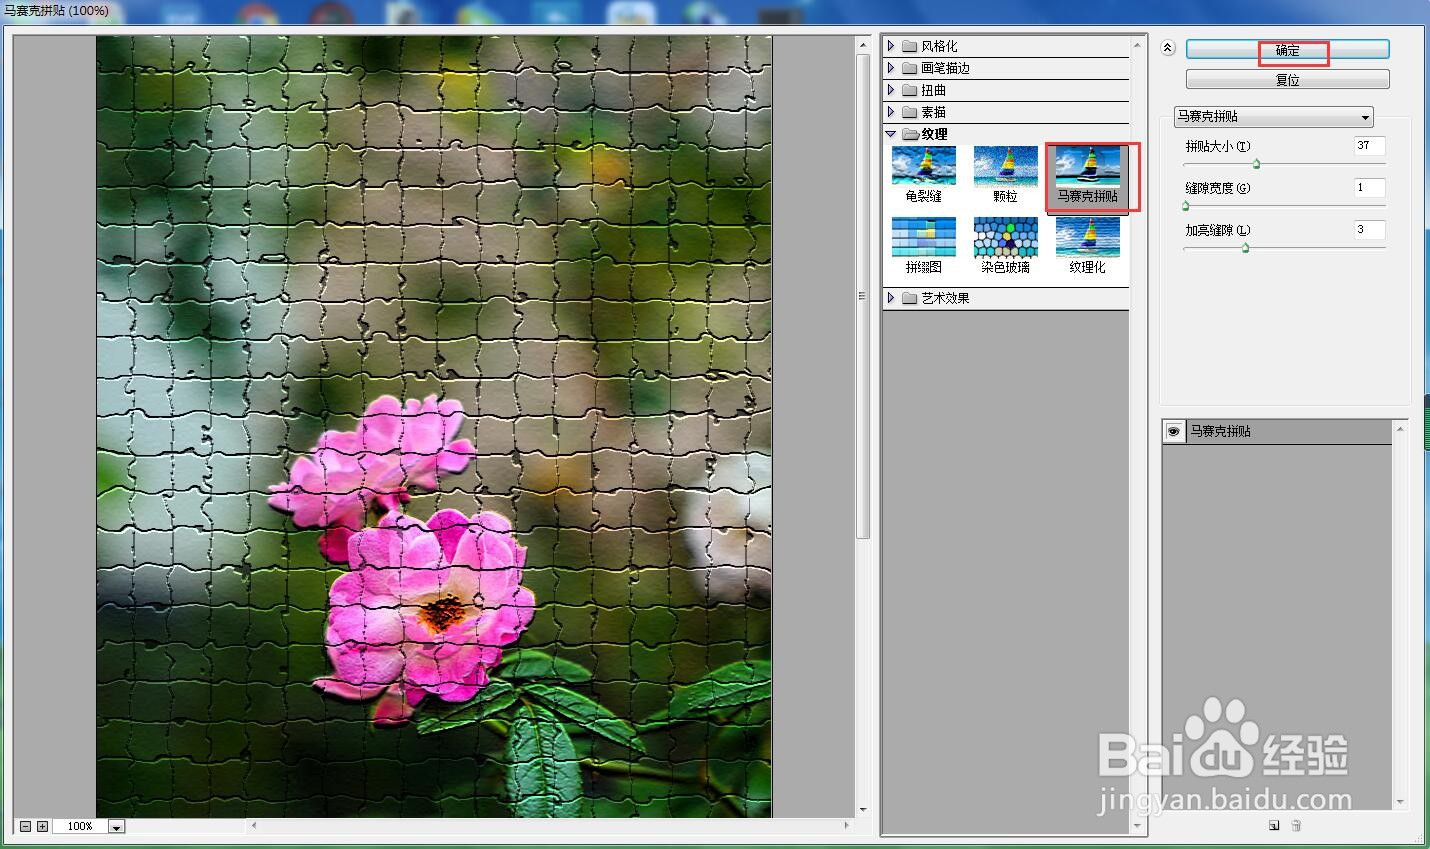1430x849 pixels.
Task: Click the preview vertical scrollbar down arrow
Action: (x=864, y=809)
